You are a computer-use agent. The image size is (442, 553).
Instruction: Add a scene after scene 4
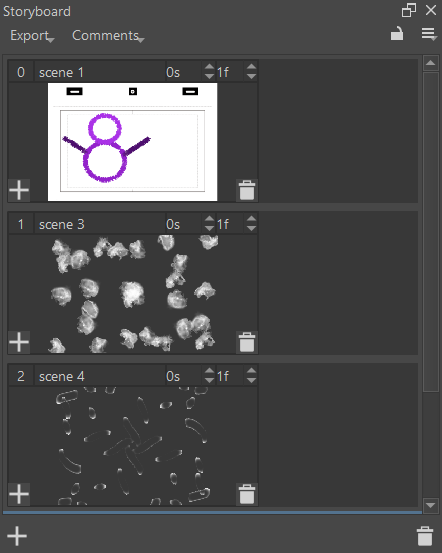click(19, 494)
